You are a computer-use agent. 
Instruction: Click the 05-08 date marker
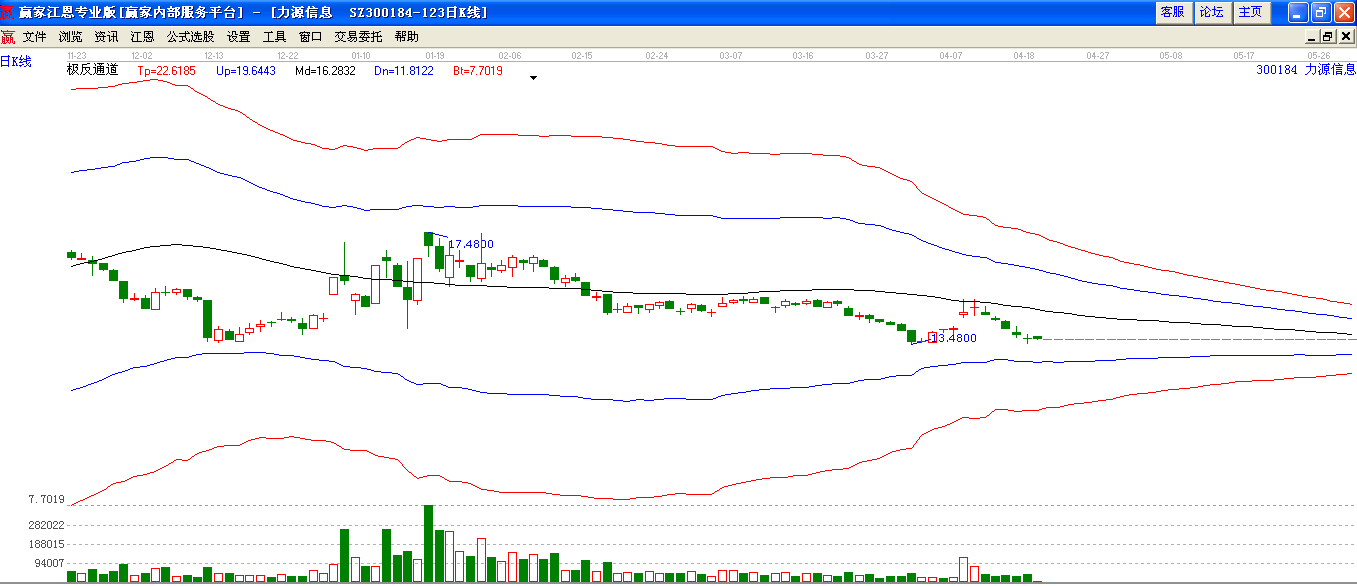click(1171, 56)
